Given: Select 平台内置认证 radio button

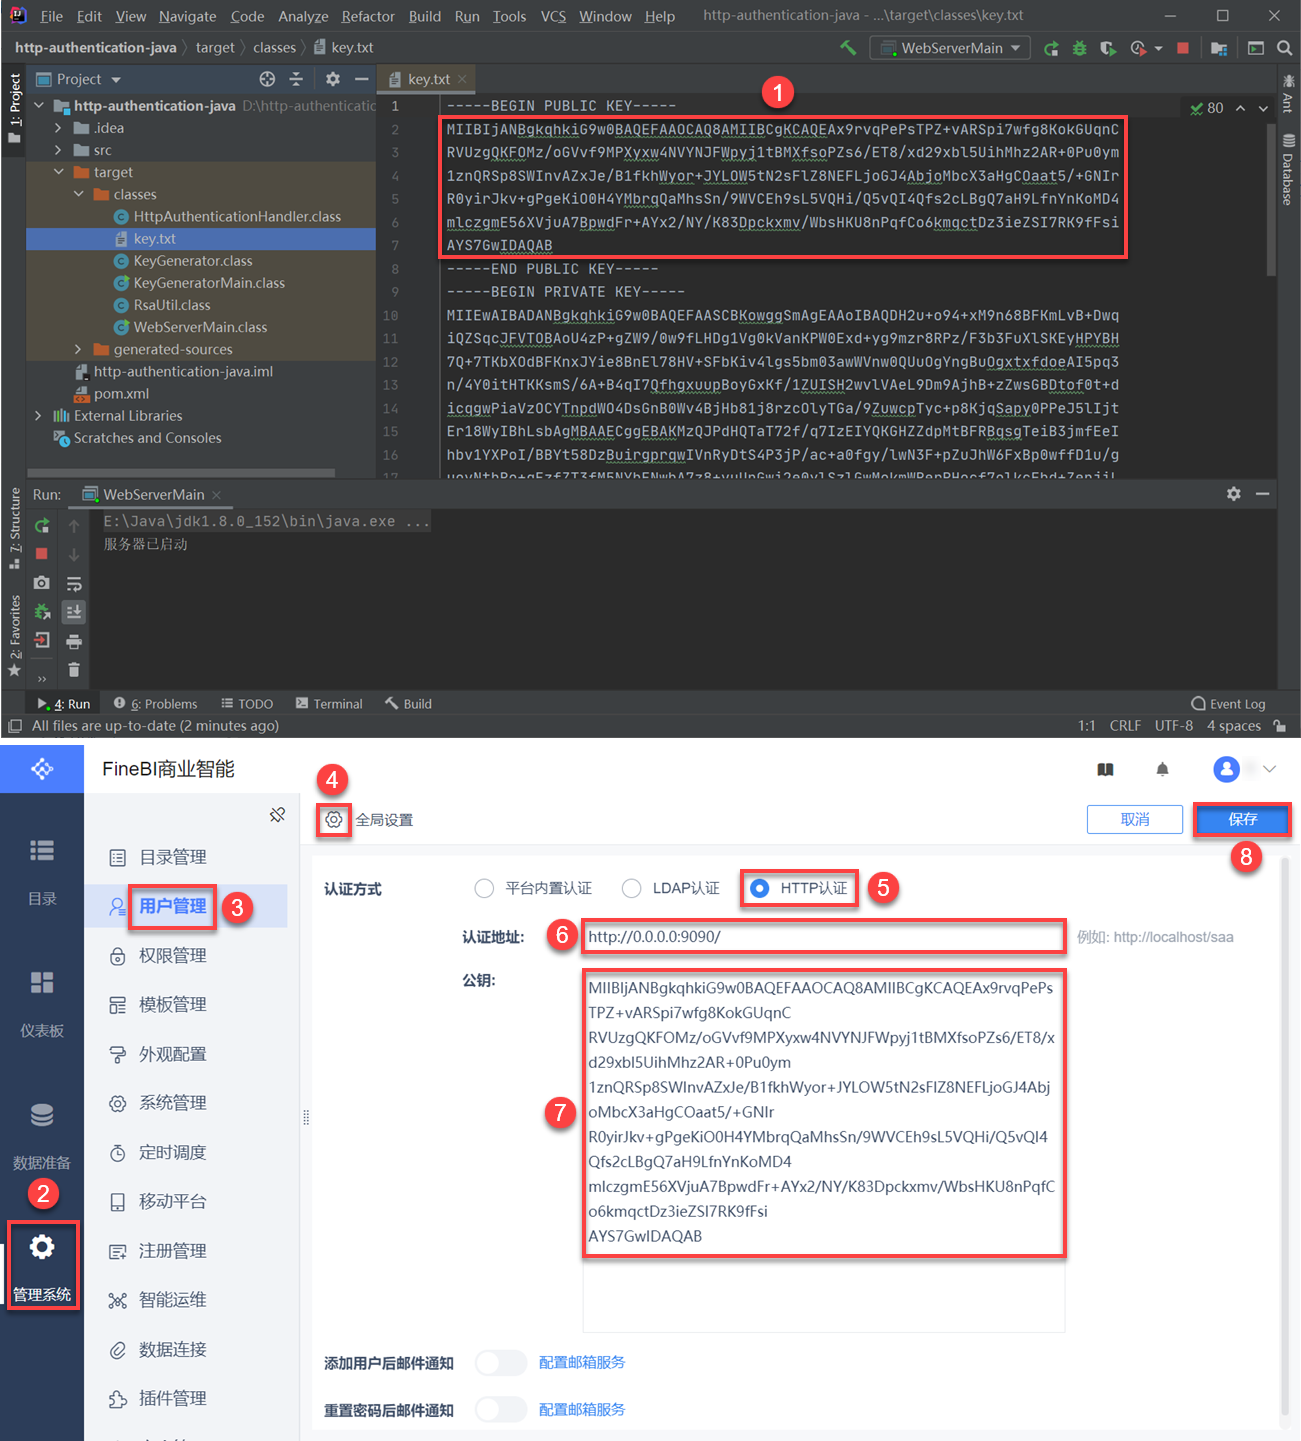Looking at the screenshot, I should click(x=485, y=888).
